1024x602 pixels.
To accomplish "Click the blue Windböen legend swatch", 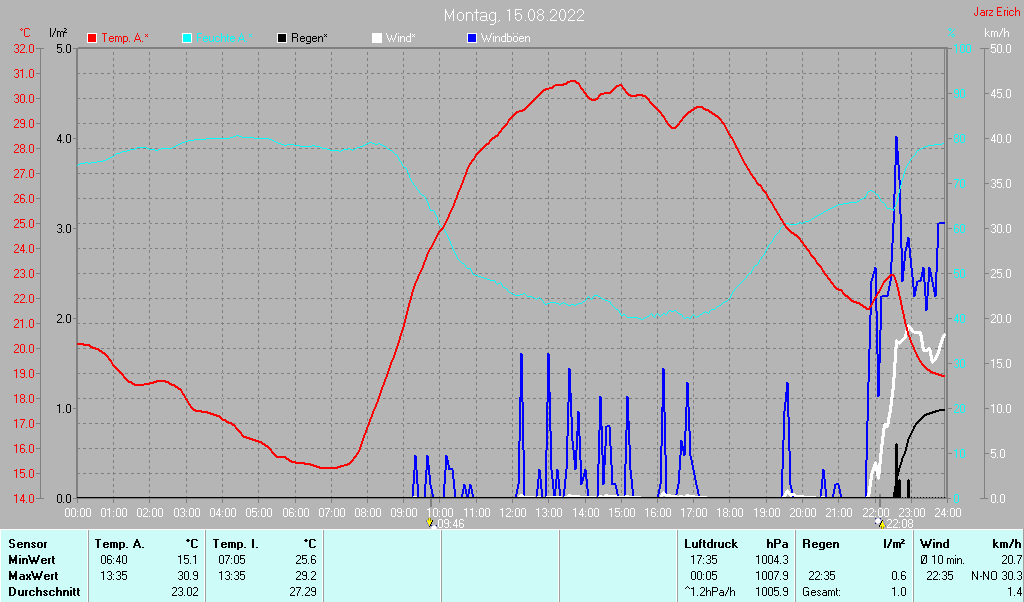I will [x=472, y=38].
